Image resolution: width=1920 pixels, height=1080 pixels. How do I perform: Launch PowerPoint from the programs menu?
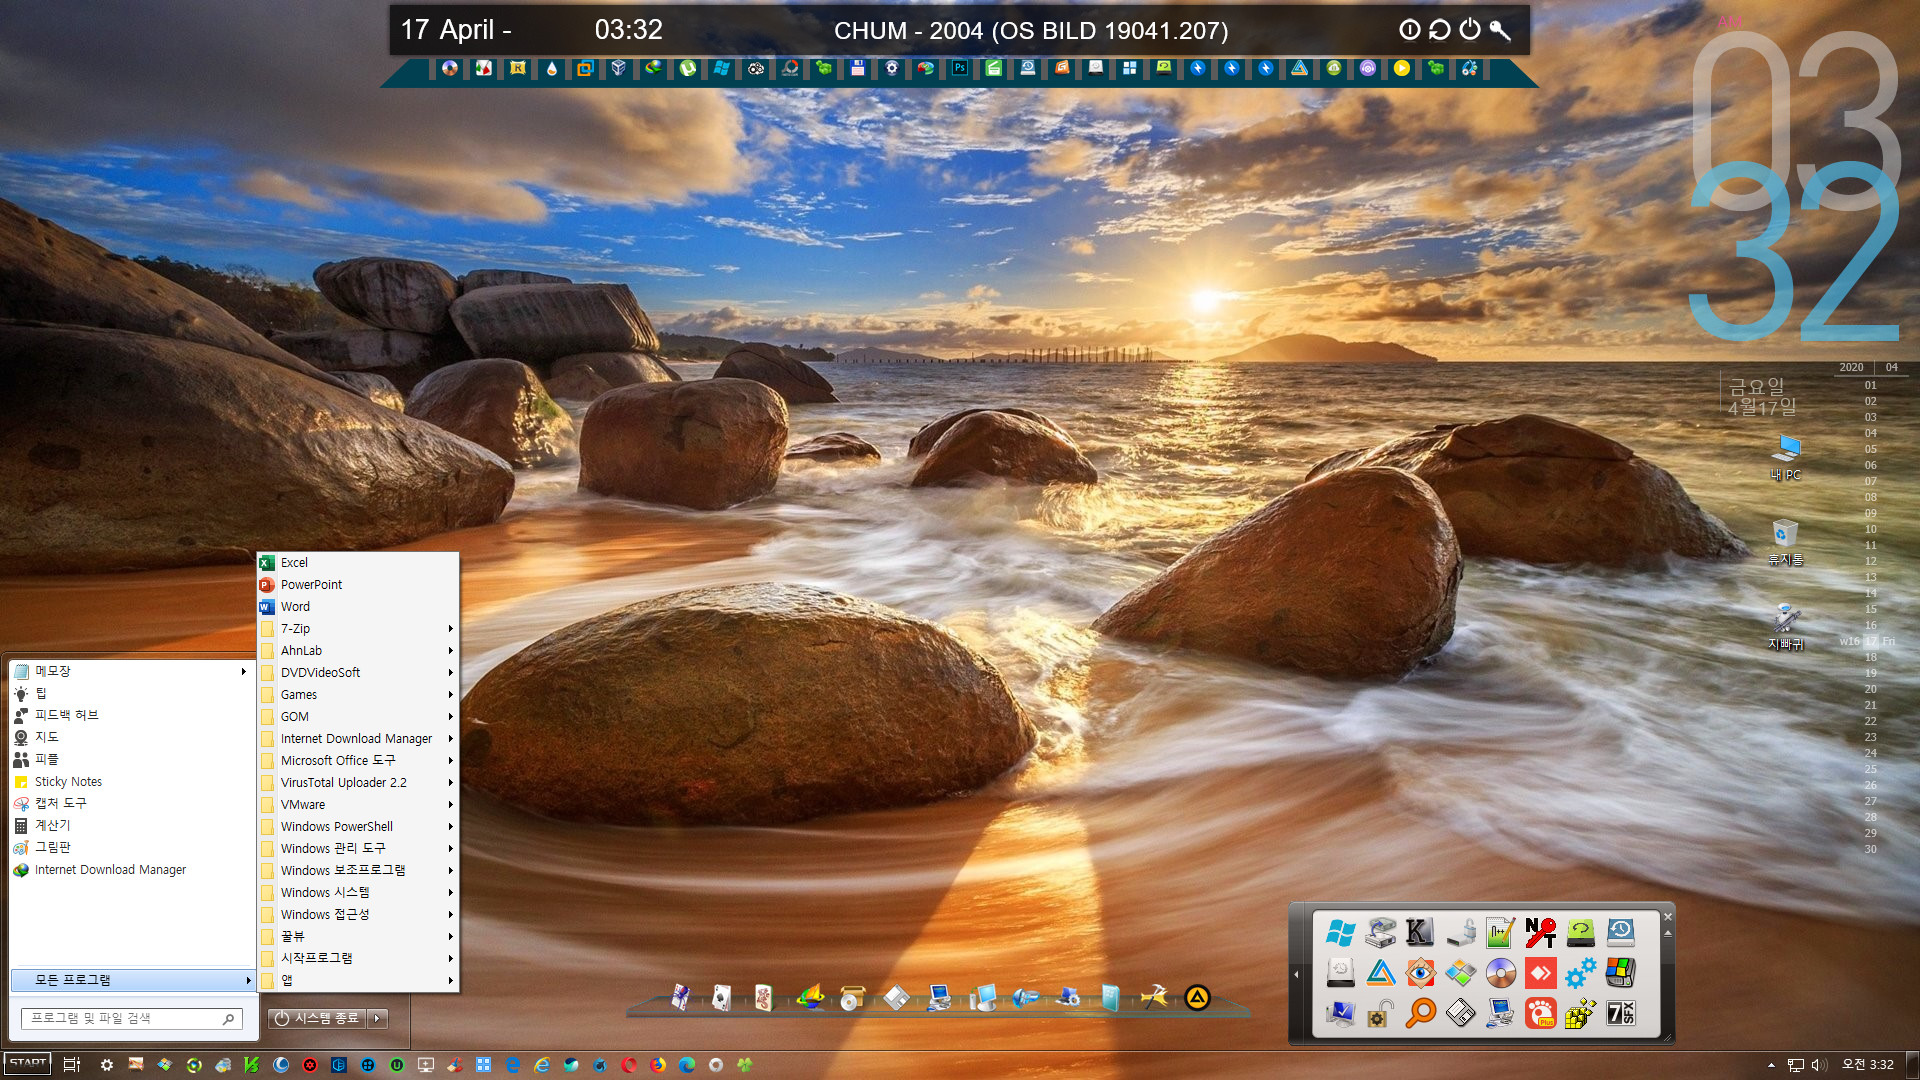(358, 585)
